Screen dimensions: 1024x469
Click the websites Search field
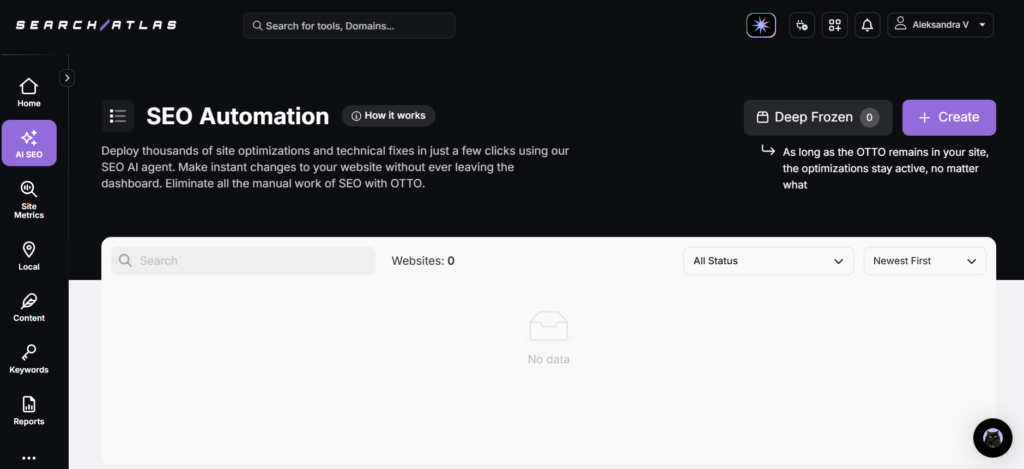click(243, 261)
